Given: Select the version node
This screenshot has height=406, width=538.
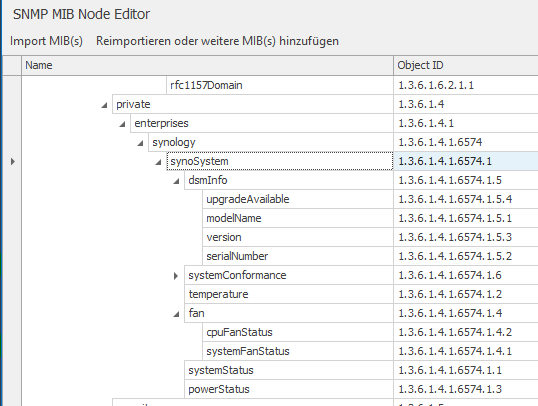Looking at the screenshot, I should 298,237.
